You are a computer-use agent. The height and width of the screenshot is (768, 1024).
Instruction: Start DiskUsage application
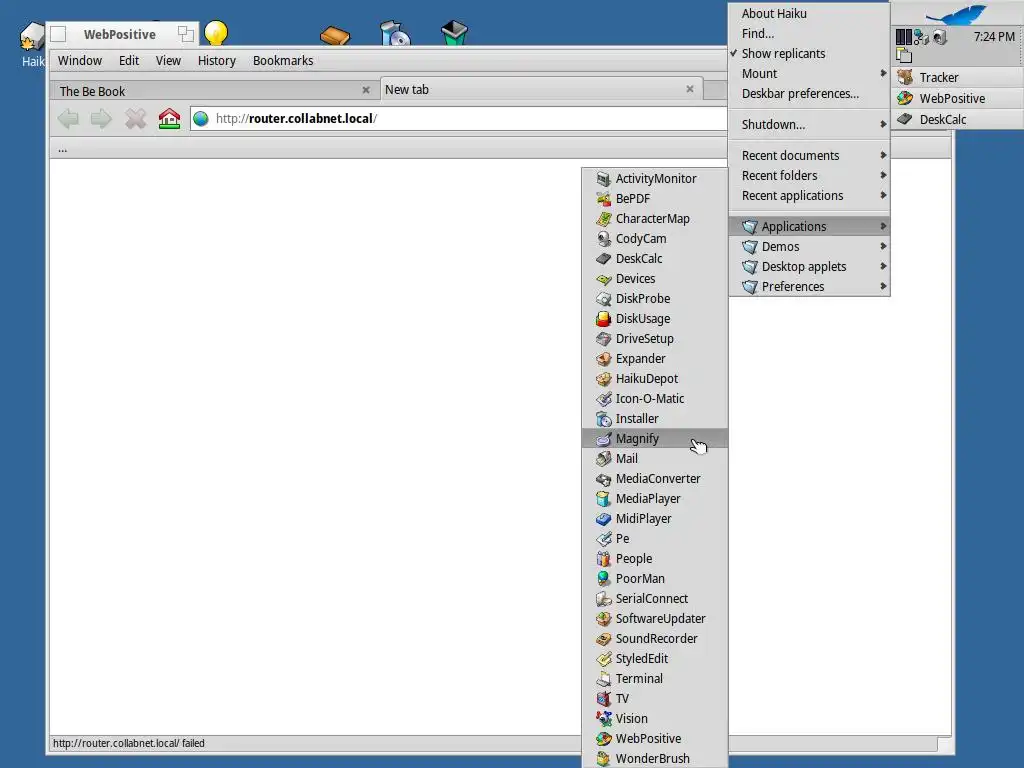[x=654, y=319]
